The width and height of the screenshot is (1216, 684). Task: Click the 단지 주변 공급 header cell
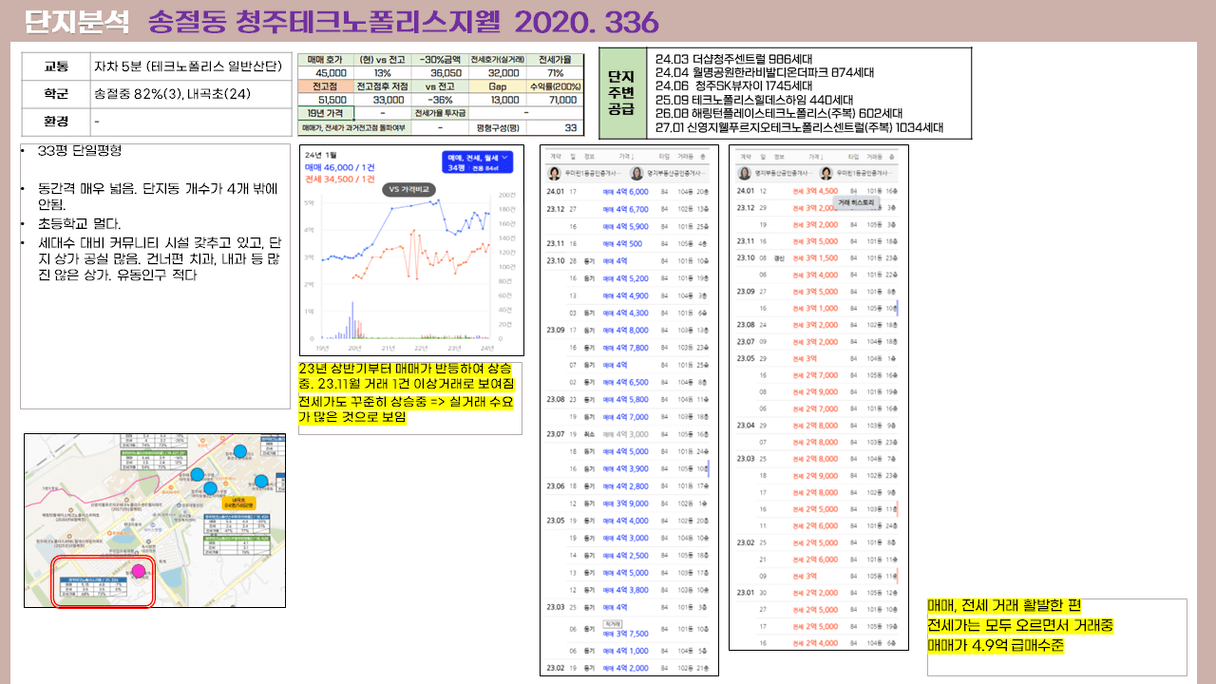coord(623,92)
